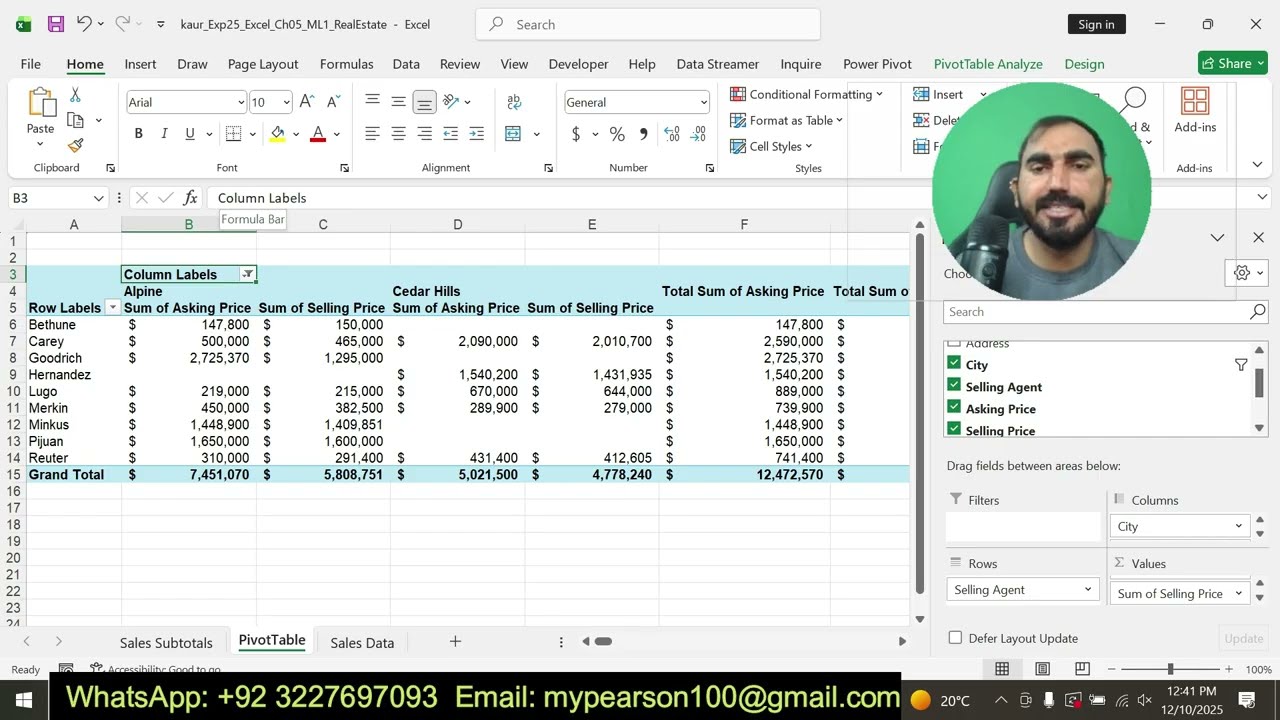1280x720 pixels.
Task: Click the Save icon in title bar
Action: click(x=56, y=24)
